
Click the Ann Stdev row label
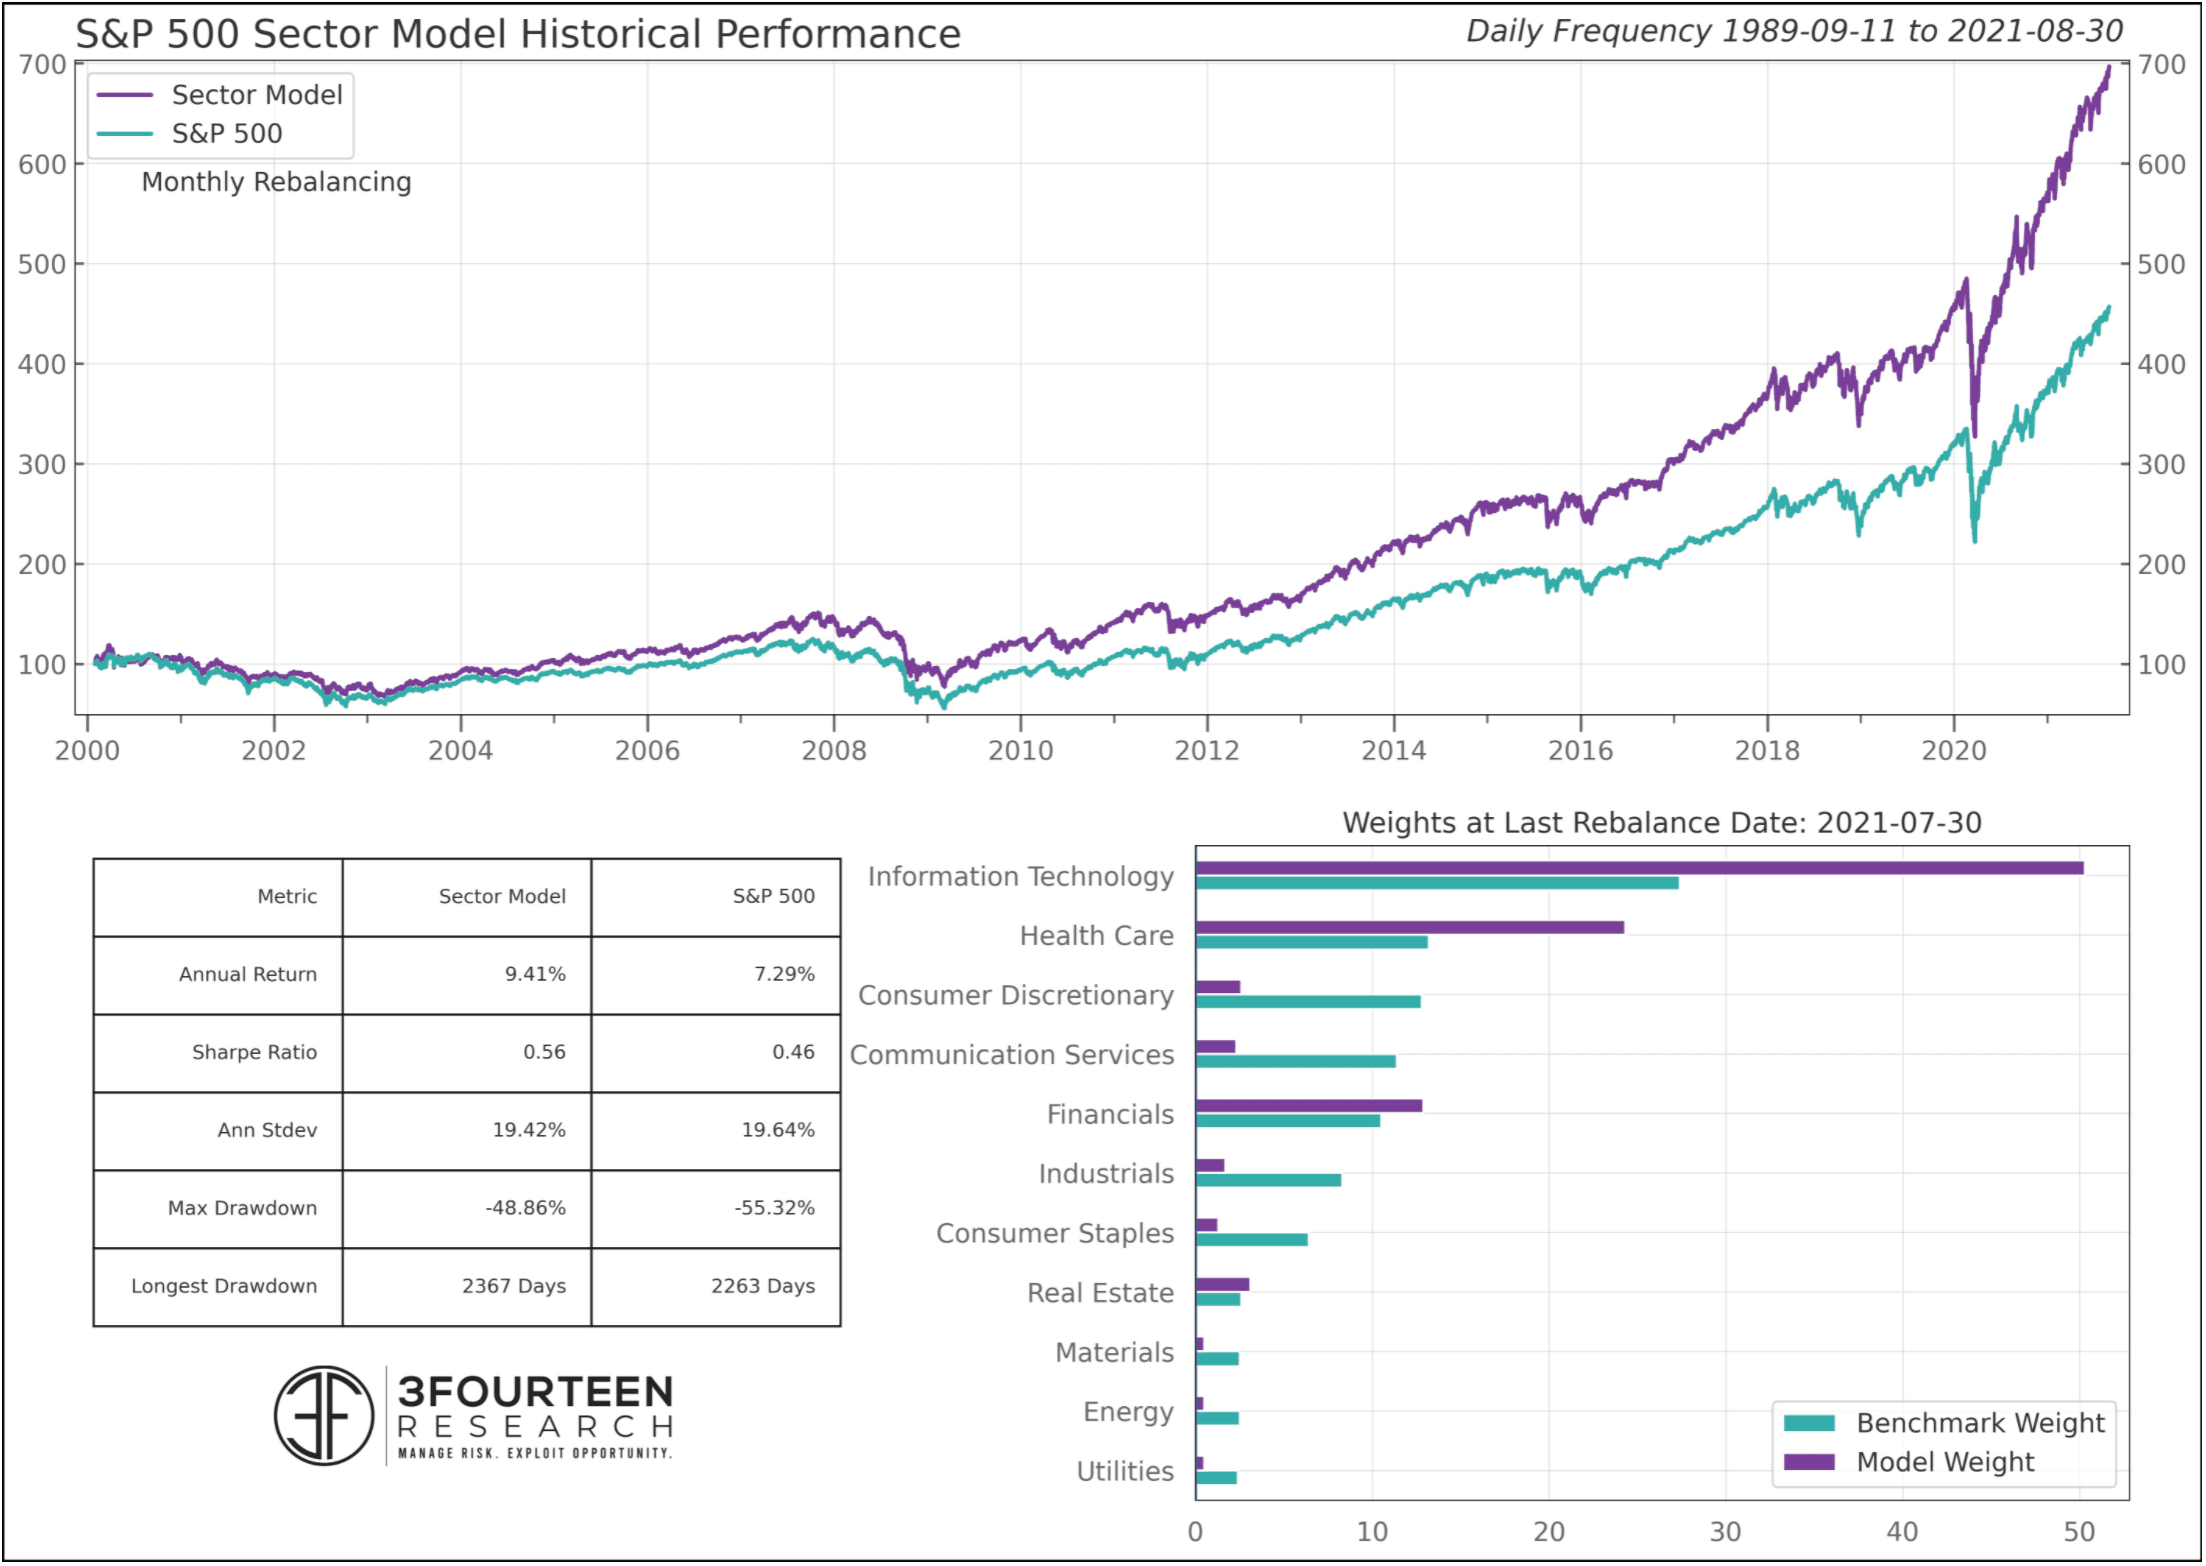(267, 1130)
